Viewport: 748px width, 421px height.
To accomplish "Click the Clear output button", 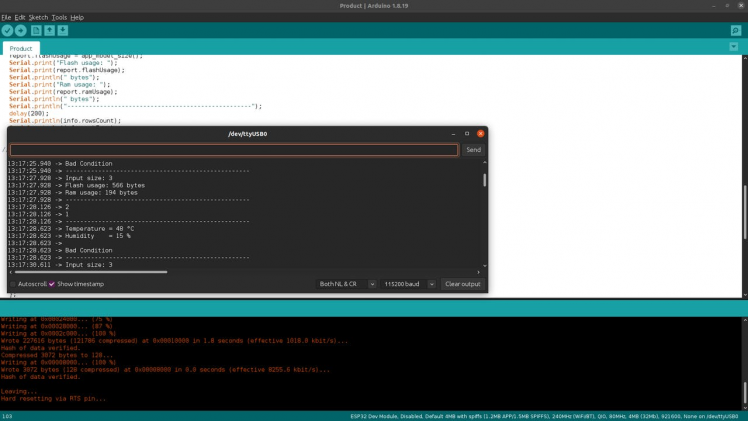I will tap(463, 284).
